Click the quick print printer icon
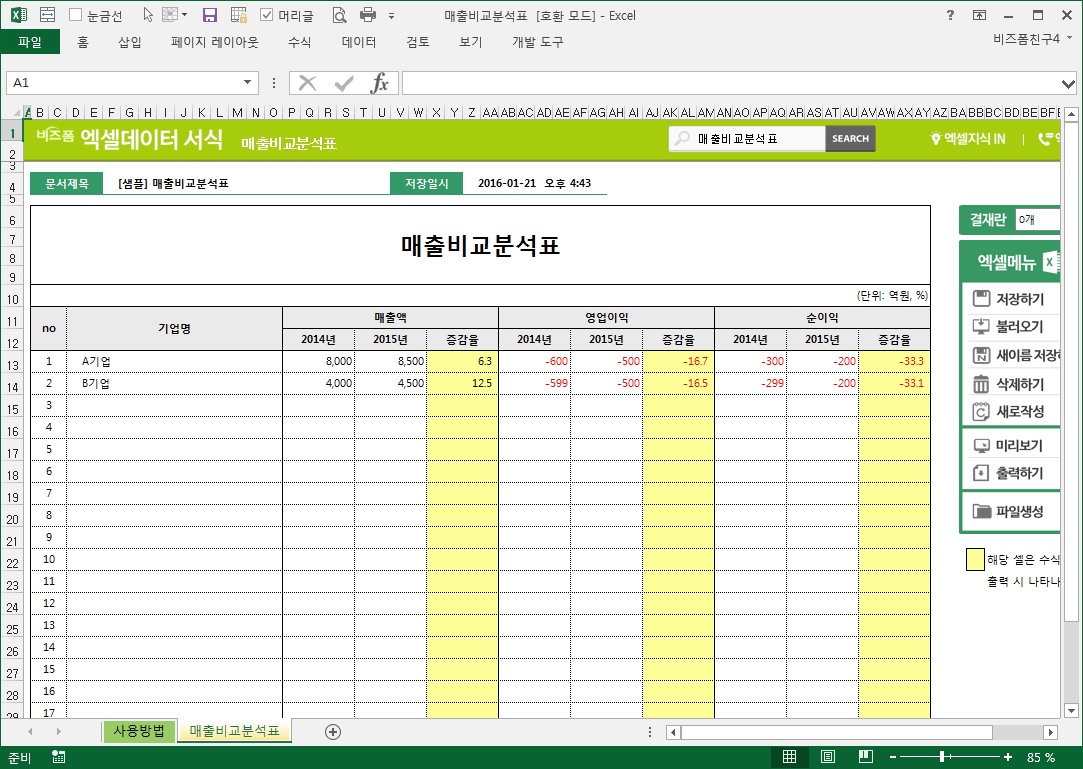 [x=367, y=15]
